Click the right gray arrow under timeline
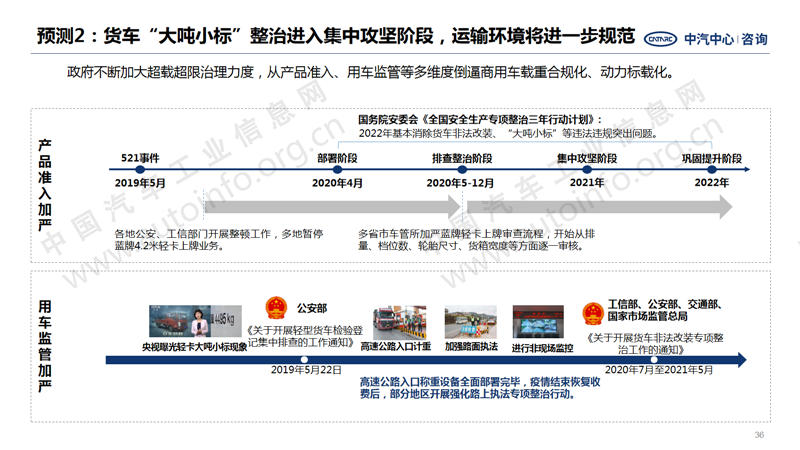The height and width of the screenshot is (450, 800). pyautogui.click(x=599, y=207)
